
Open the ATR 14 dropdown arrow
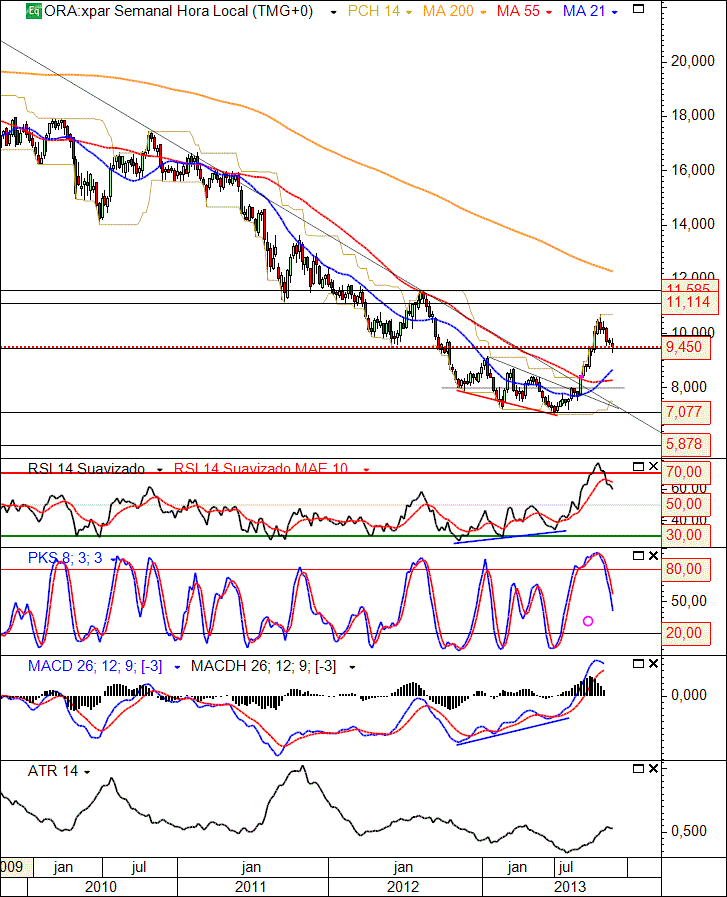click(x=87, y=773)
